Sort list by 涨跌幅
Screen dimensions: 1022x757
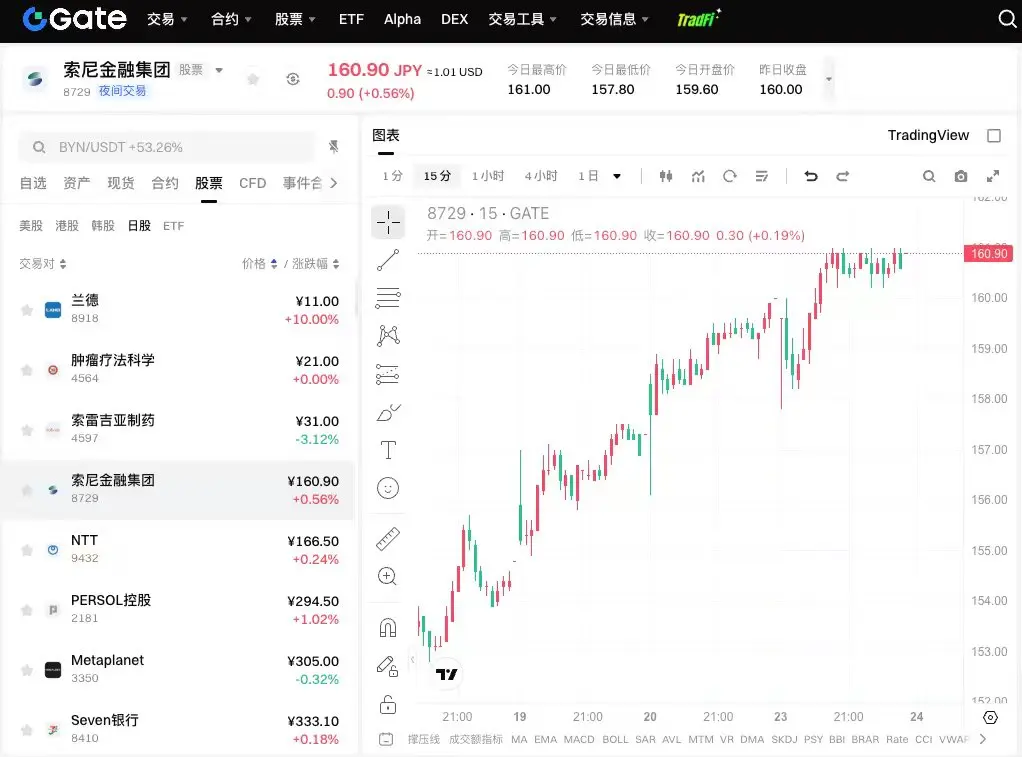pyautogui.click(x=315, y=263)
